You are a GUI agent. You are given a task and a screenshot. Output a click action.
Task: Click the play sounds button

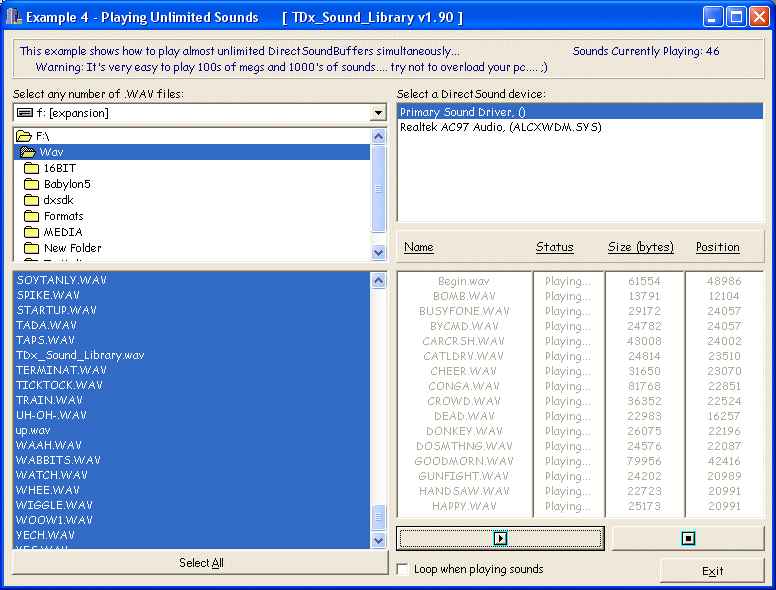pos(500,538)
